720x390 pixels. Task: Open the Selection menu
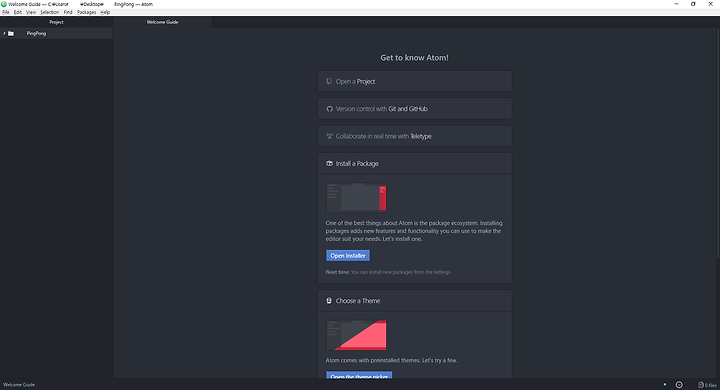[50, 12]
